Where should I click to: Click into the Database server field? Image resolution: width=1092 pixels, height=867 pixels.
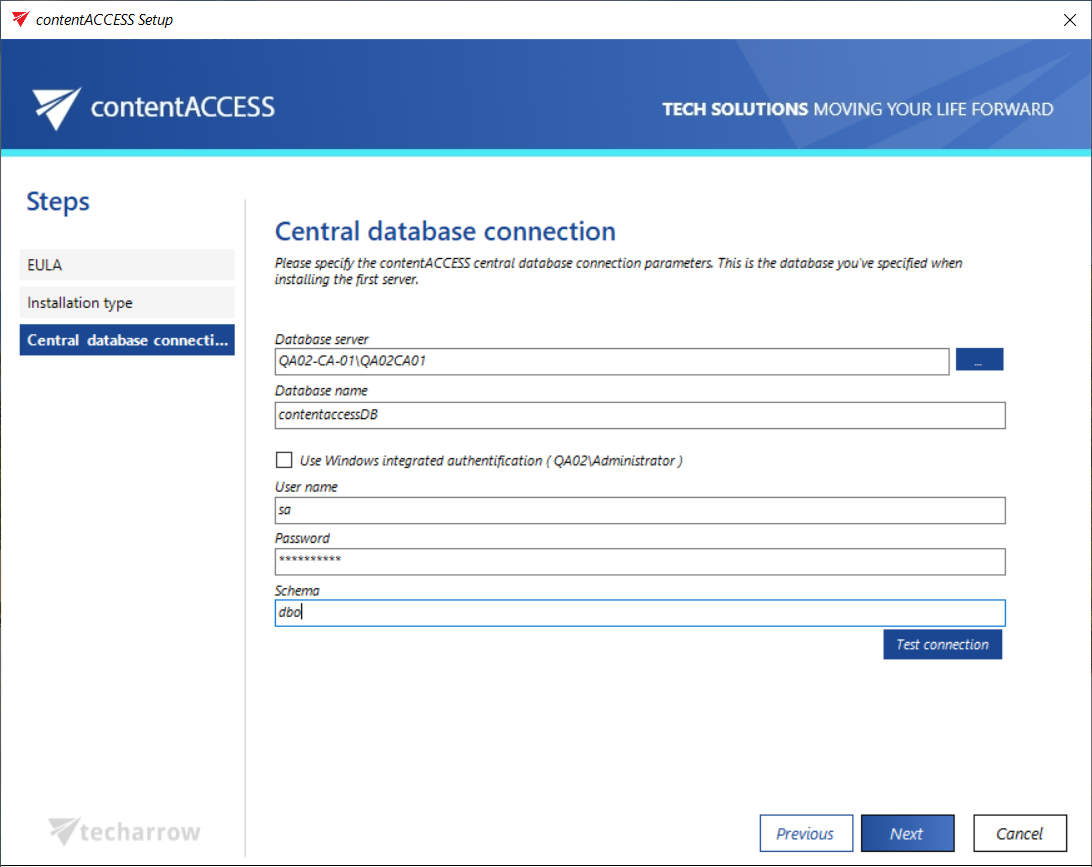611,362
